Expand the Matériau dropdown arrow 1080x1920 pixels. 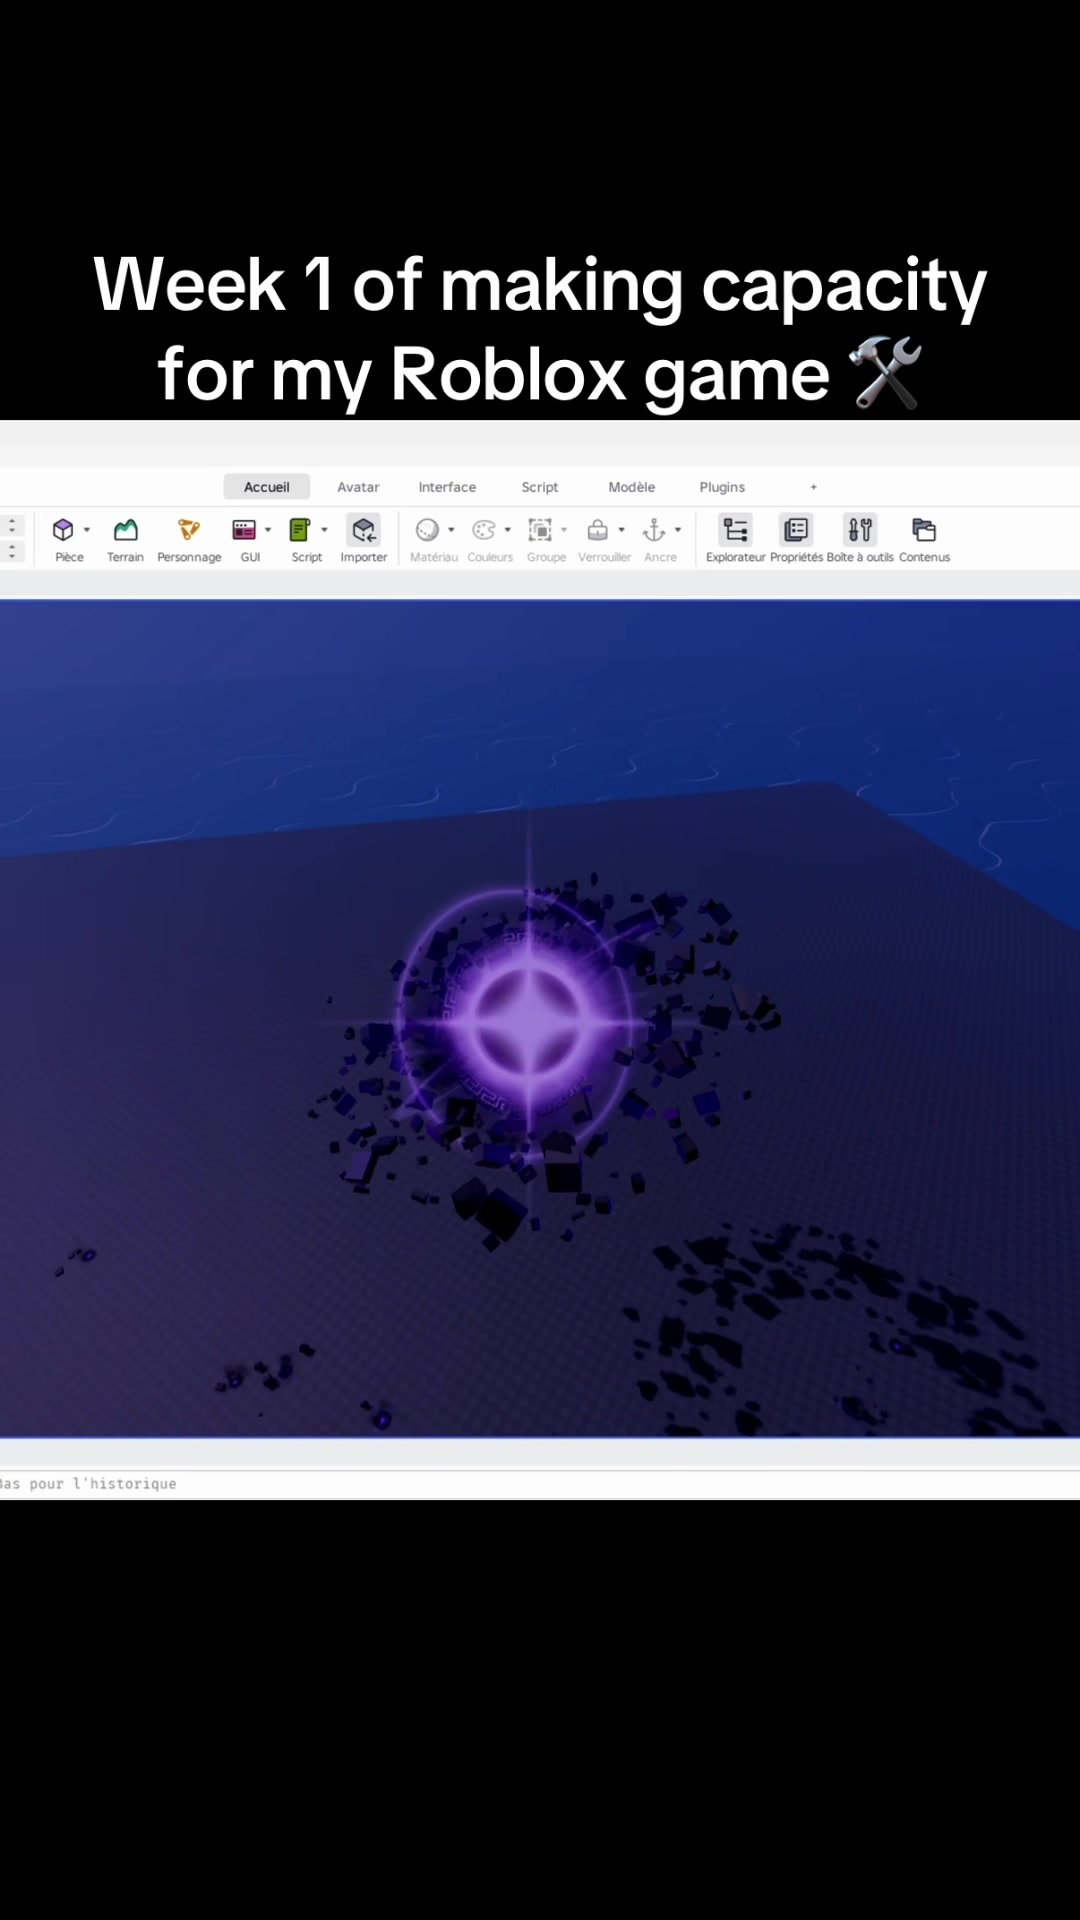coord(451,530)
